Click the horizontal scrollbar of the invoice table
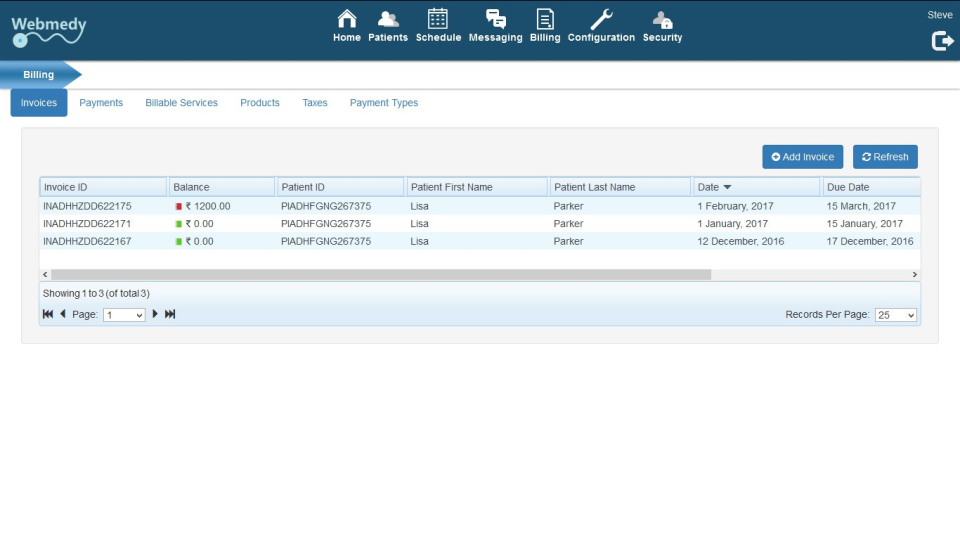This screenshot has width=960, height=540. point(380,274)
